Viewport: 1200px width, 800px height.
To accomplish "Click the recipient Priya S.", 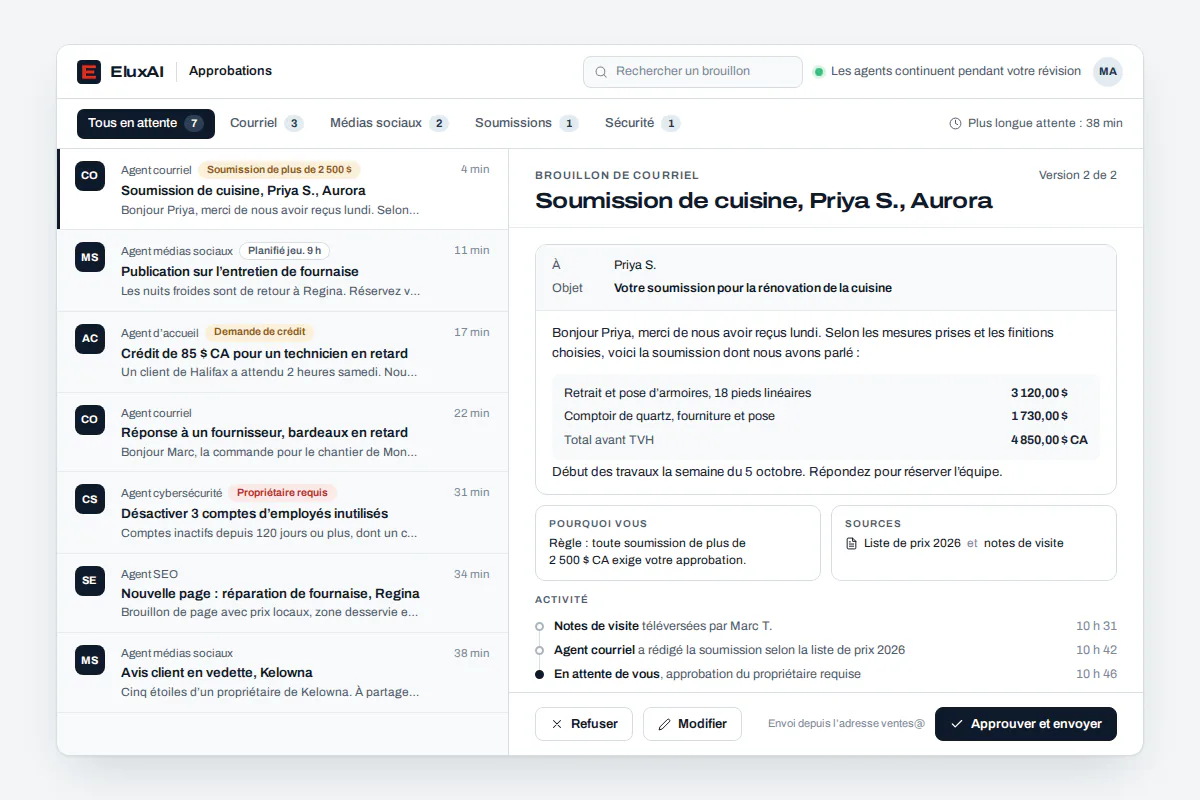I will (x=635, y=265).
